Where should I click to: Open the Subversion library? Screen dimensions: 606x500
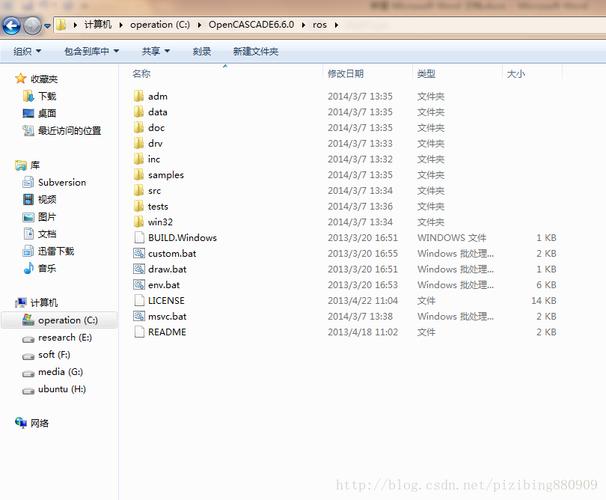(x=62, y=182)
